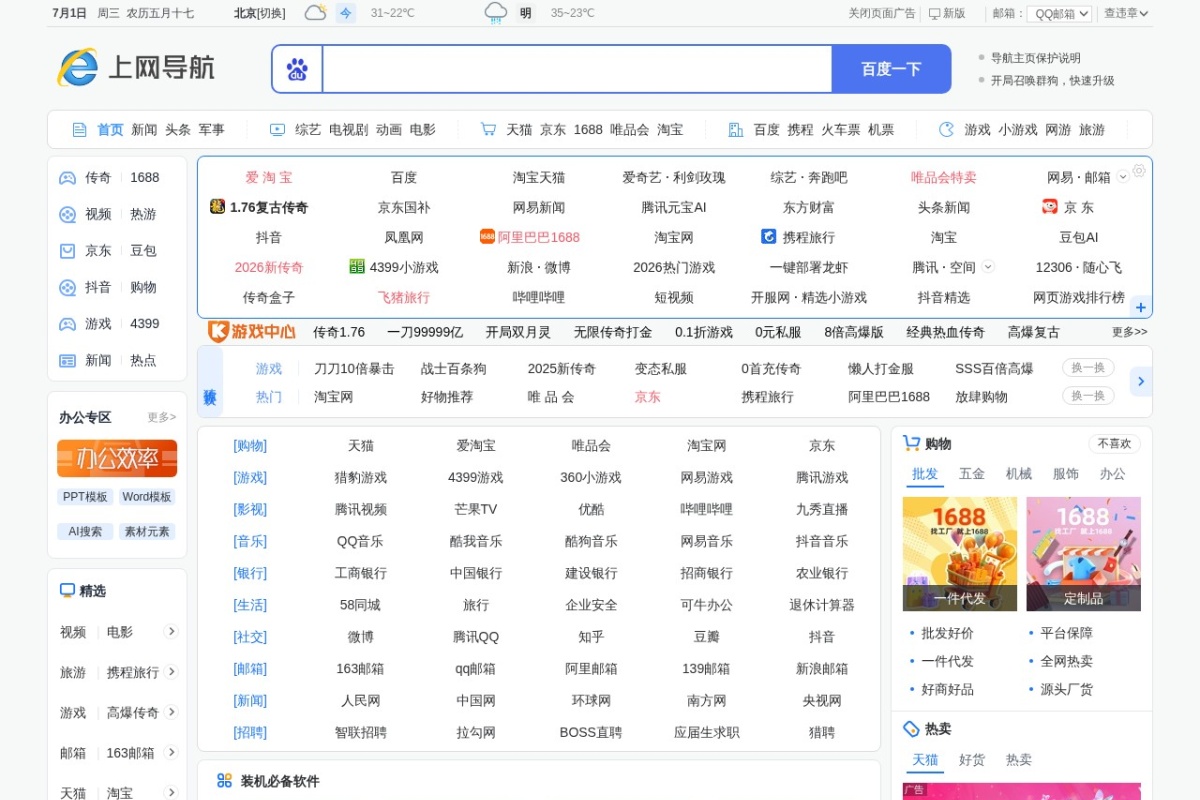Click the icon beside 京东 in left sidebar
Image resolution: width=1200 pixels, height=800 pixels.
67,251
